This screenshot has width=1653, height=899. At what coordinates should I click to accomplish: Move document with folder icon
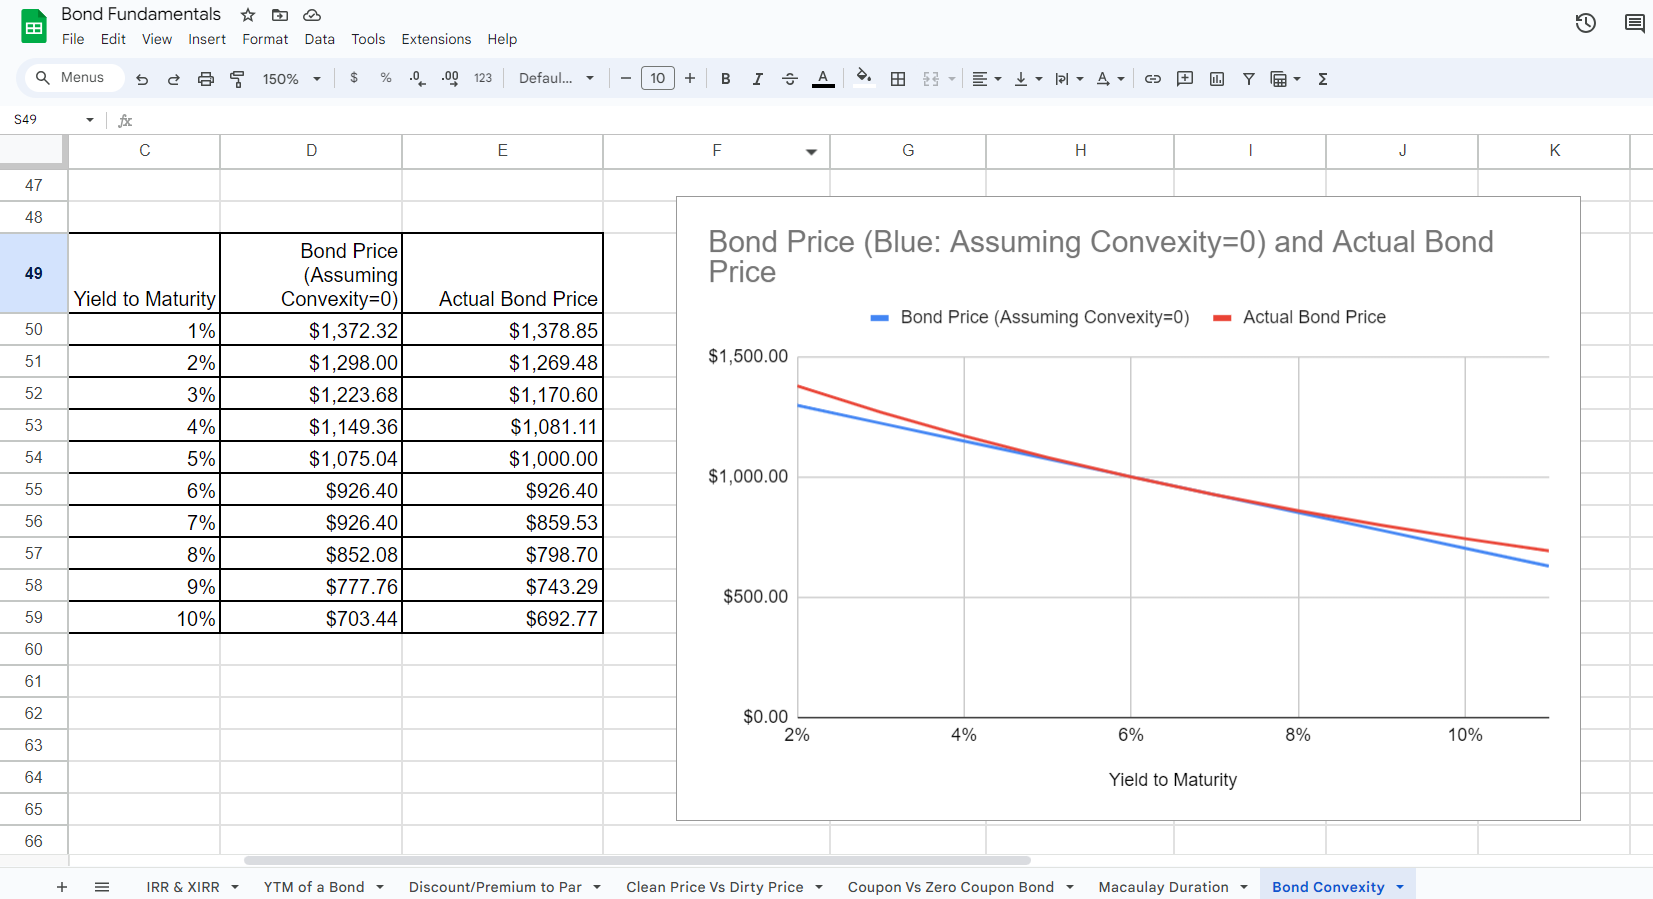pyautogui.click(x=280, y=15)
